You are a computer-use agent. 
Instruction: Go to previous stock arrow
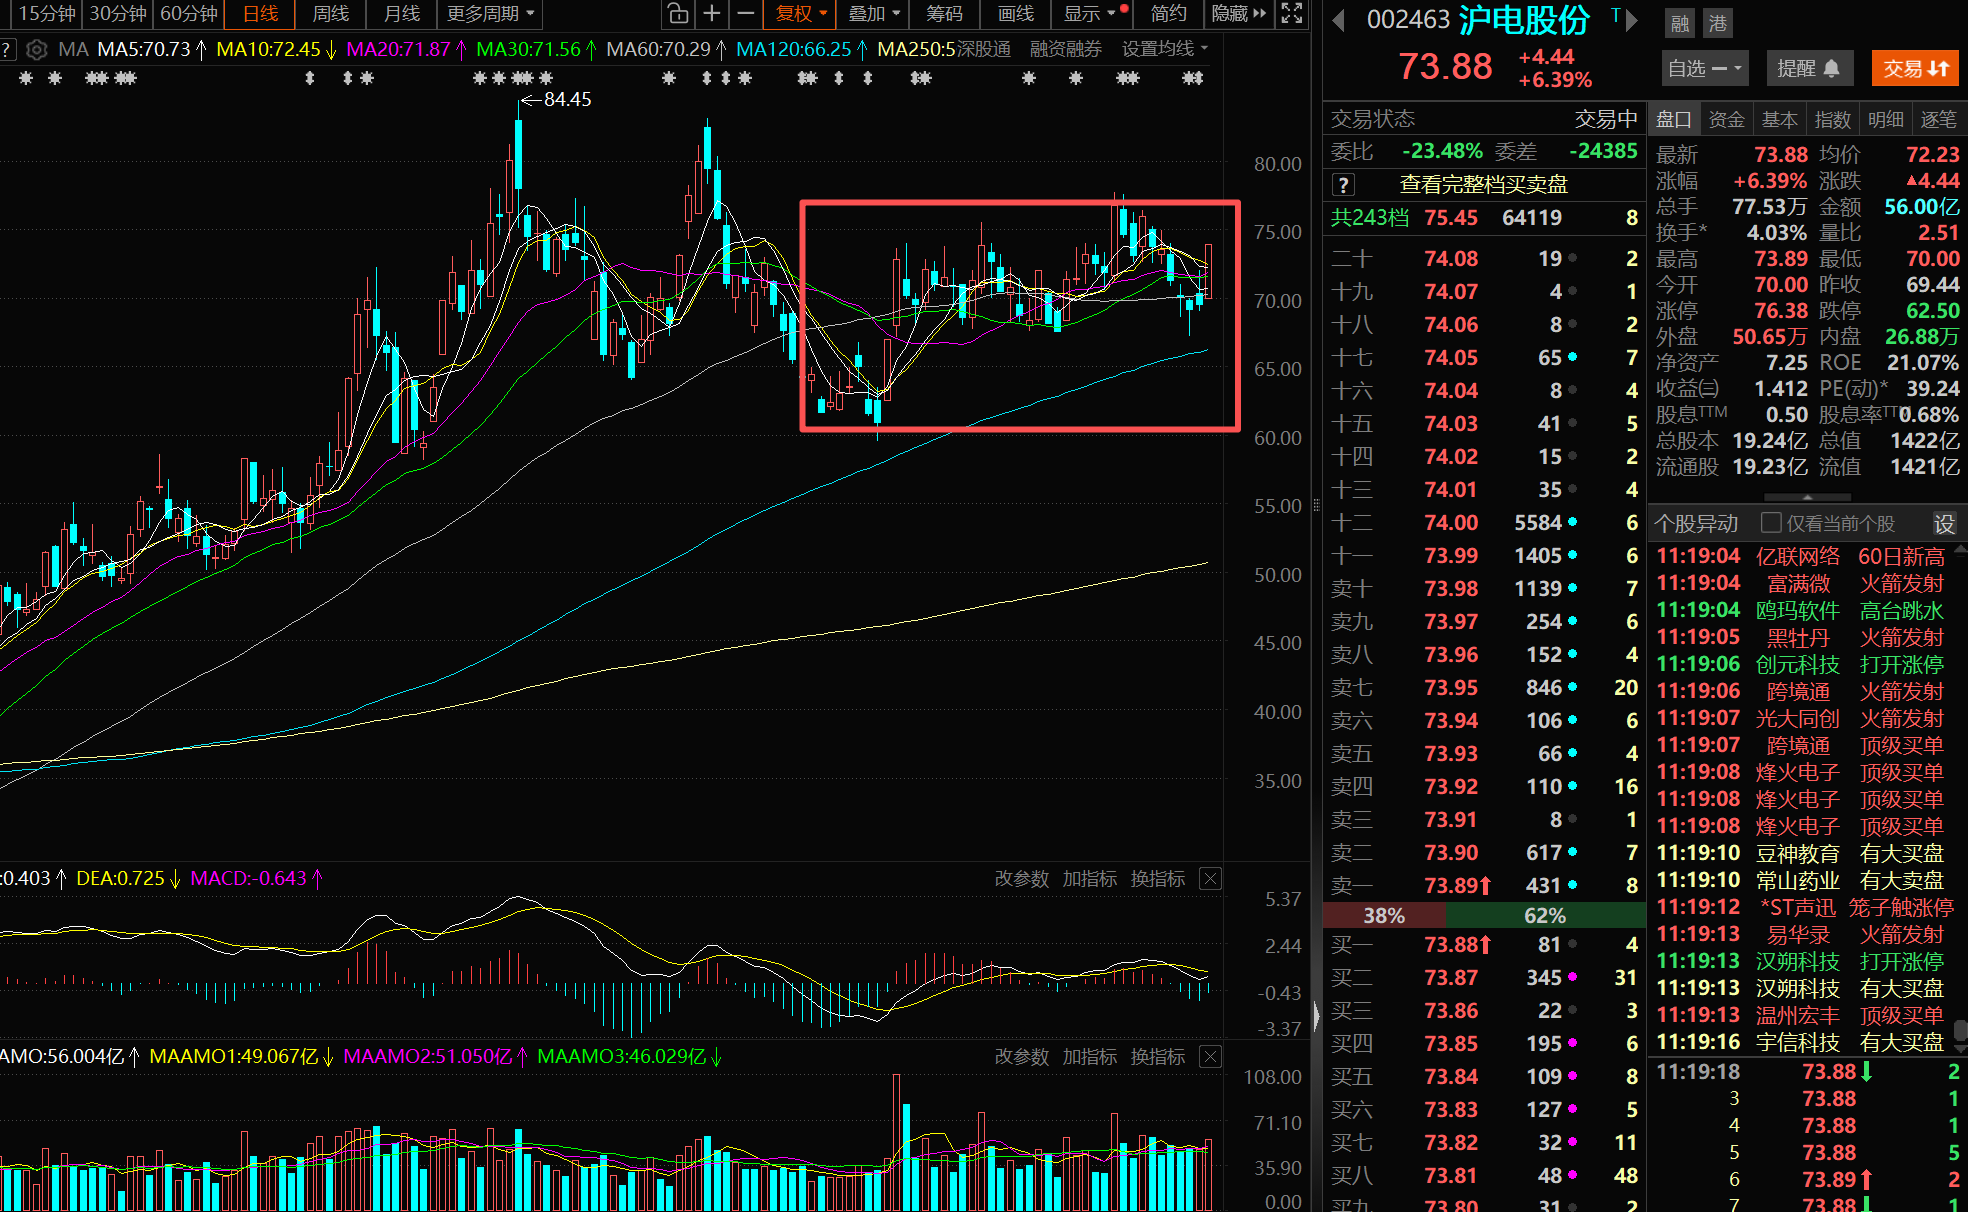click(x=1340, y=20)
